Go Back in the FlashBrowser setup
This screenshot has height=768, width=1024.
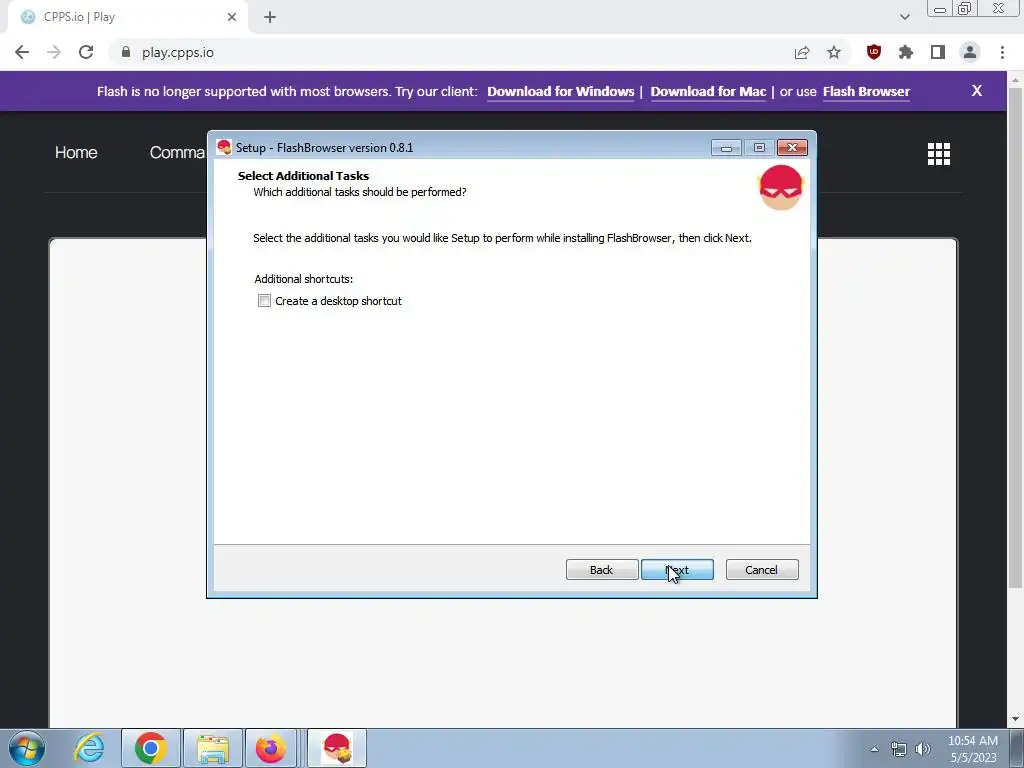pyautogui.click(x=601, y=569)
